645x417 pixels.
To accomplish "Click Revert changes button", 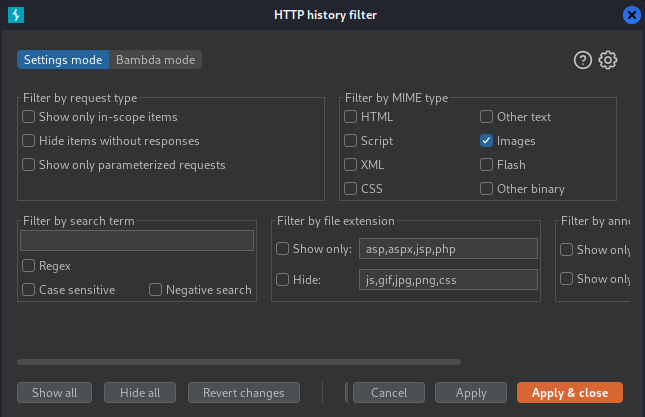I will [x=244, y=393].
